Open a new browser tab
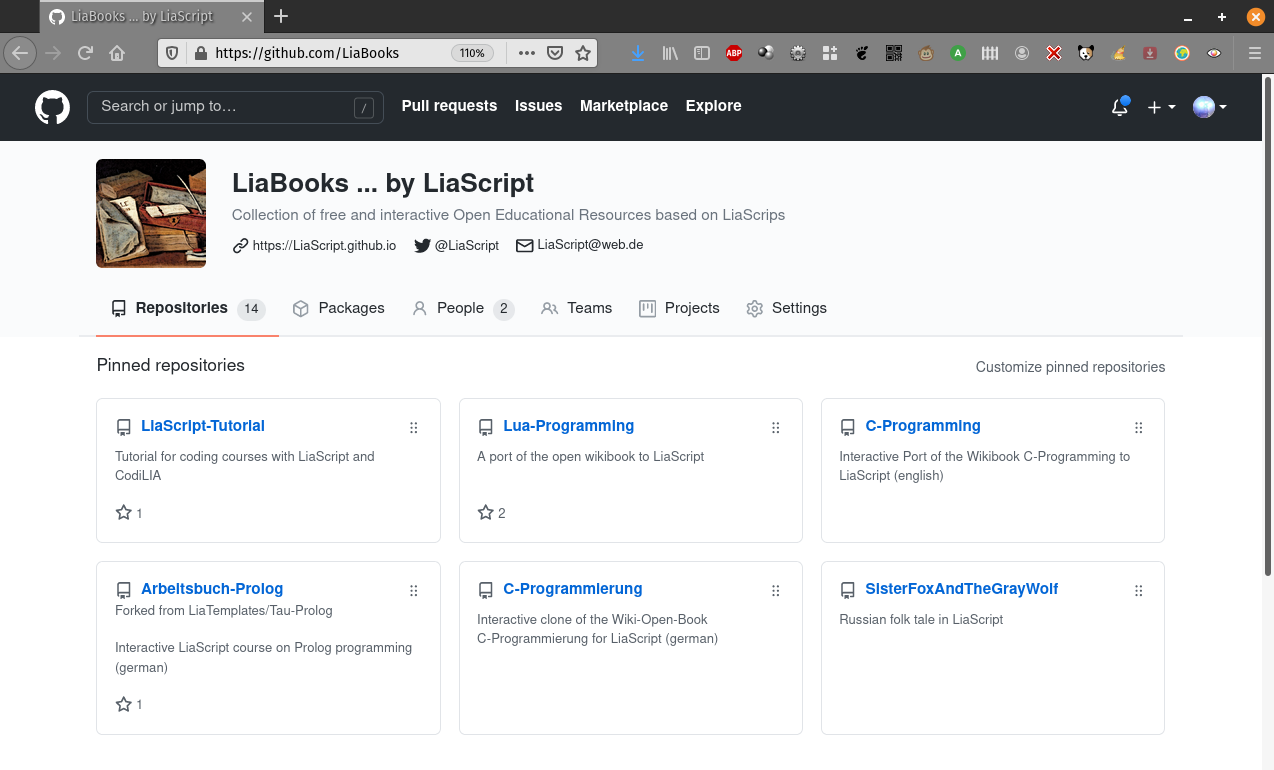The image size is (1274, 770). 281,16
